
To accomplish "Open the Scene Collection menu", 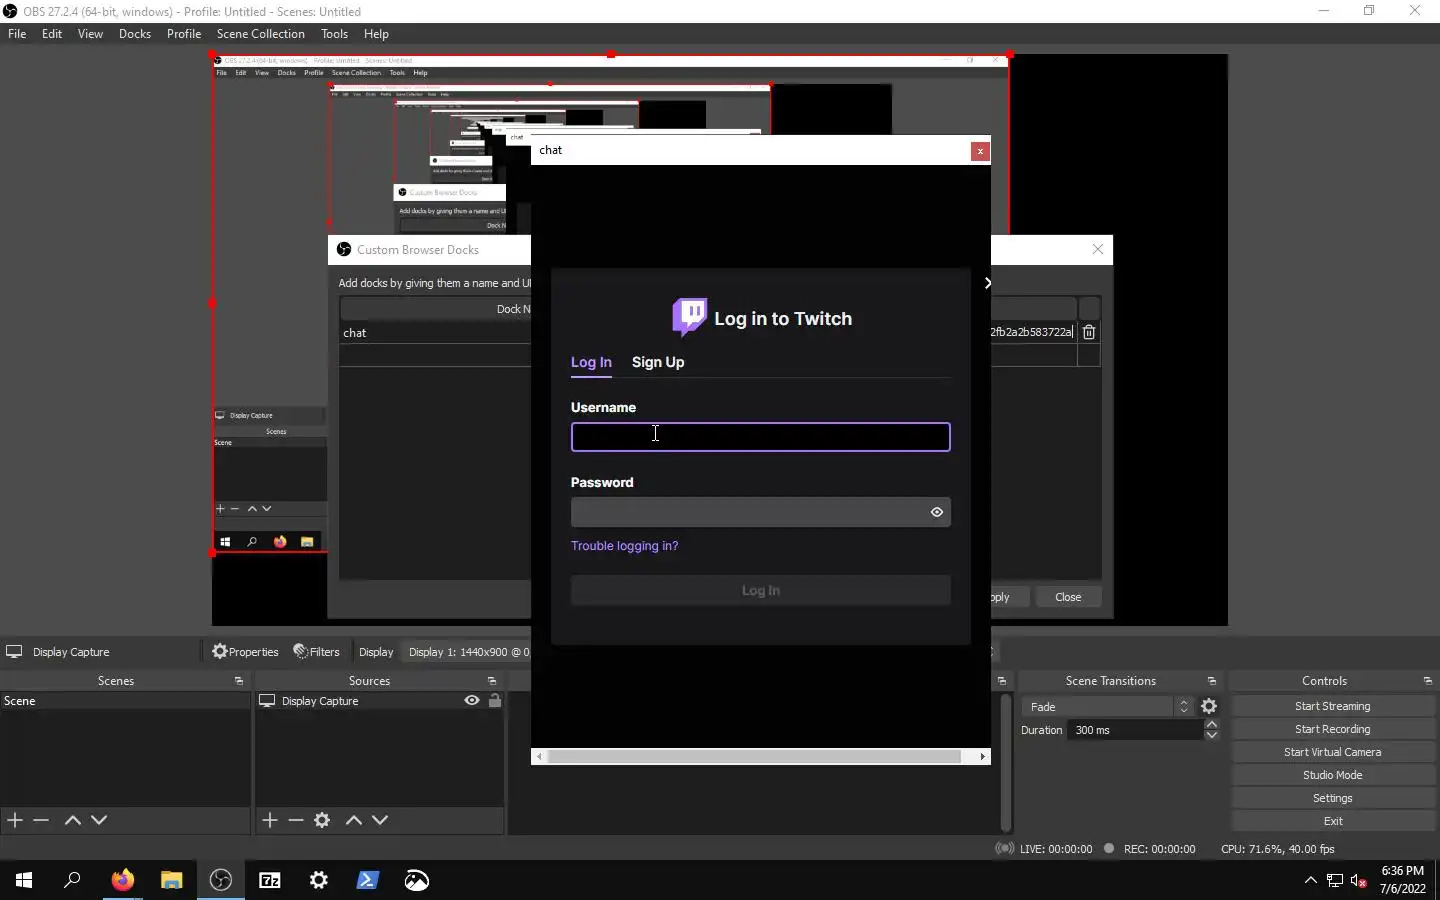I will coord(261,34).
